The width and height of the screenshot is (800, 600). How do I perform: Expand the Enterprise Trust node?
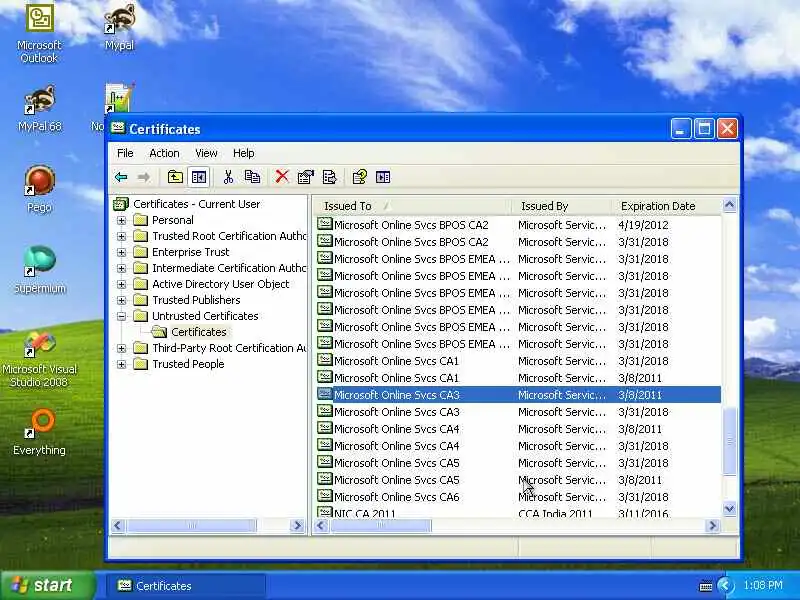(121, 252)
